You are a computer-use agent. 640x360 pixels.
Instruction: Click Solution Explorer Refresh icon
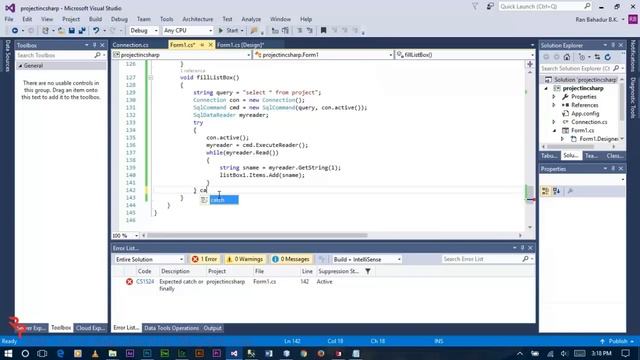point(608,57)
